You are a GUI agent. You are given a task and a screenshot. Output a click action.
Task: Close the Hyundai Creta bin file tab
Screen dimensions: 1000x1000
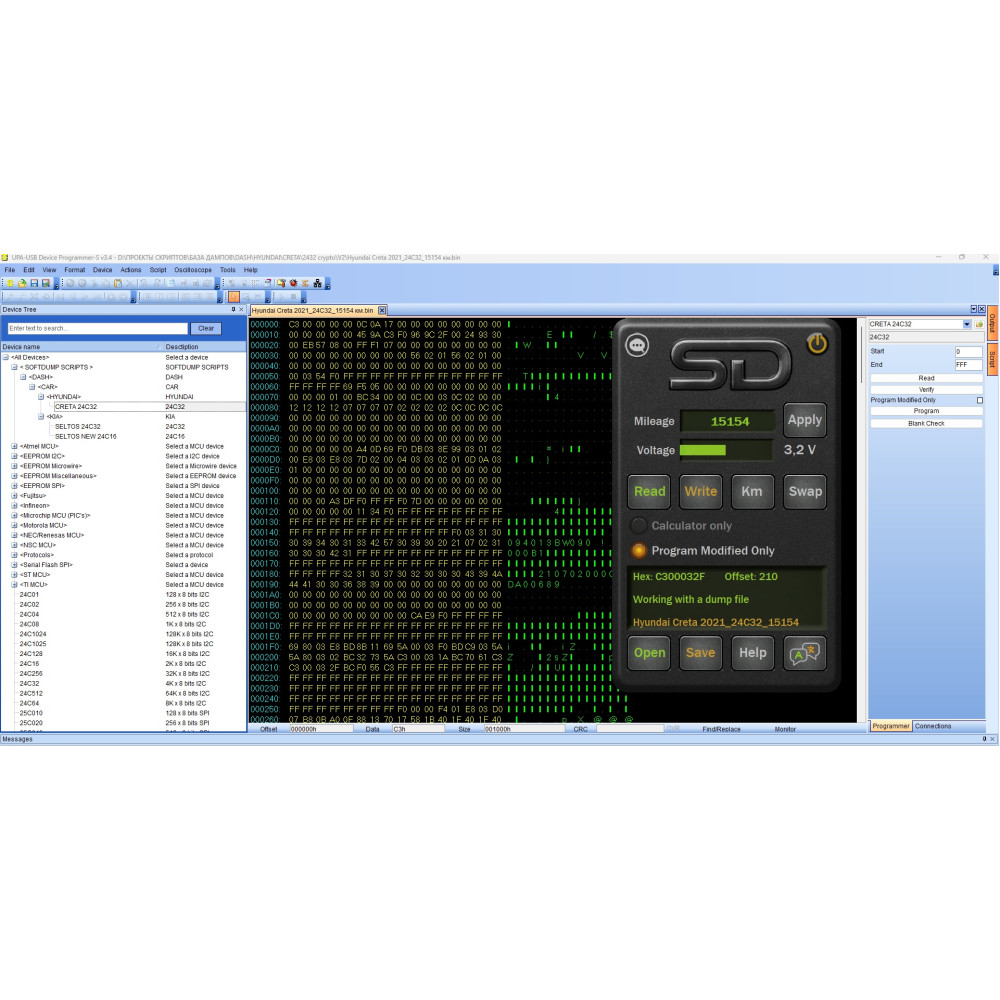click(382, 311)
